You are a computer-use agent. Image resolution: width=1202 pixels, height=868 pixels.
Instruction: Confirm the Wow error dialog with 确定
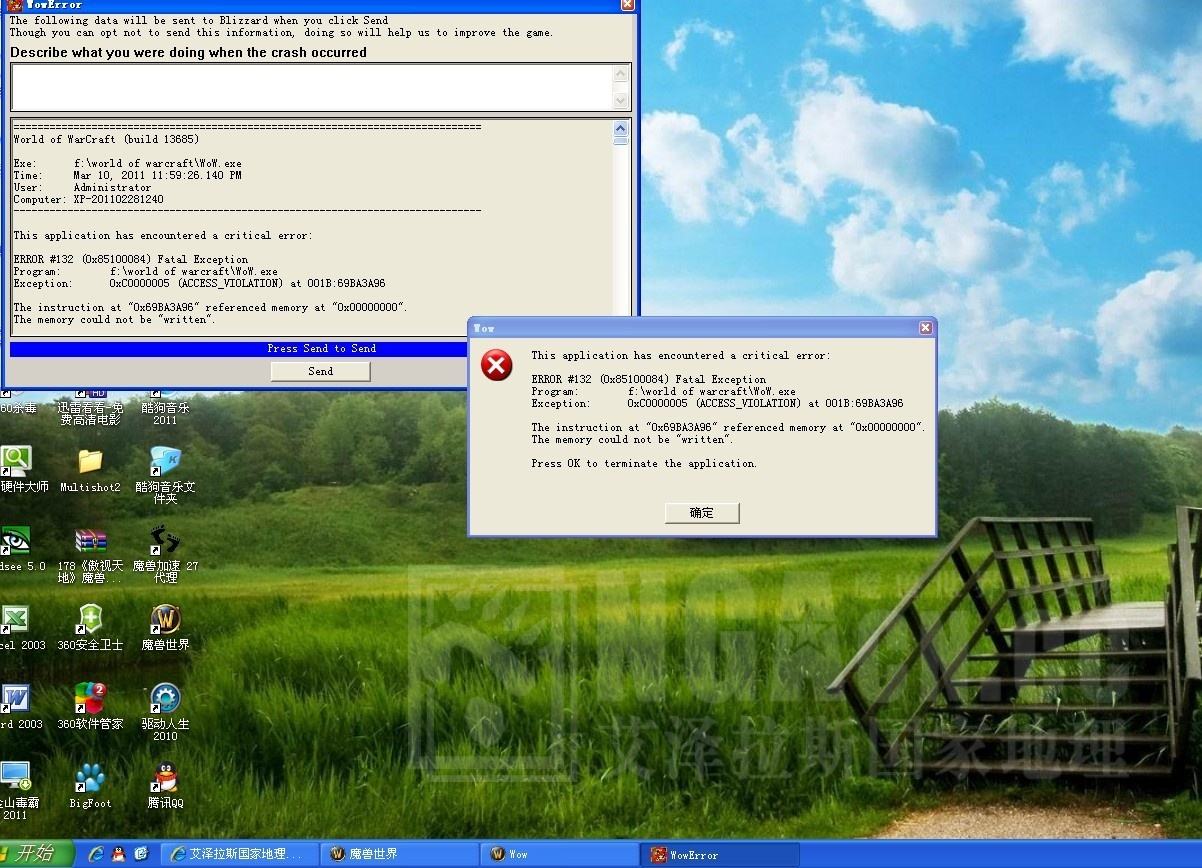point(702,513)
